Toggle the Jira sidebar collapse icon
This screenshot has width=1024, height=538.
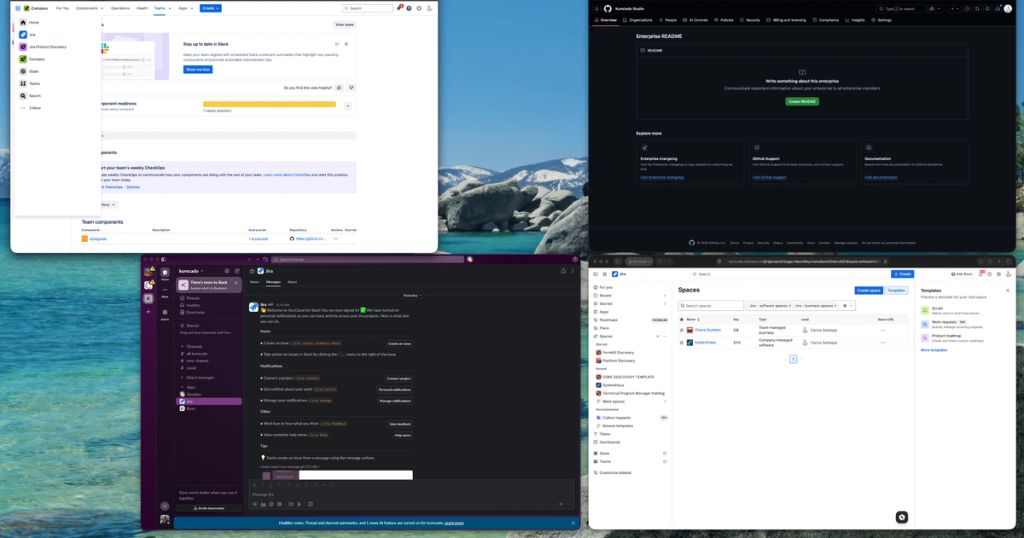tap(596, 274)
